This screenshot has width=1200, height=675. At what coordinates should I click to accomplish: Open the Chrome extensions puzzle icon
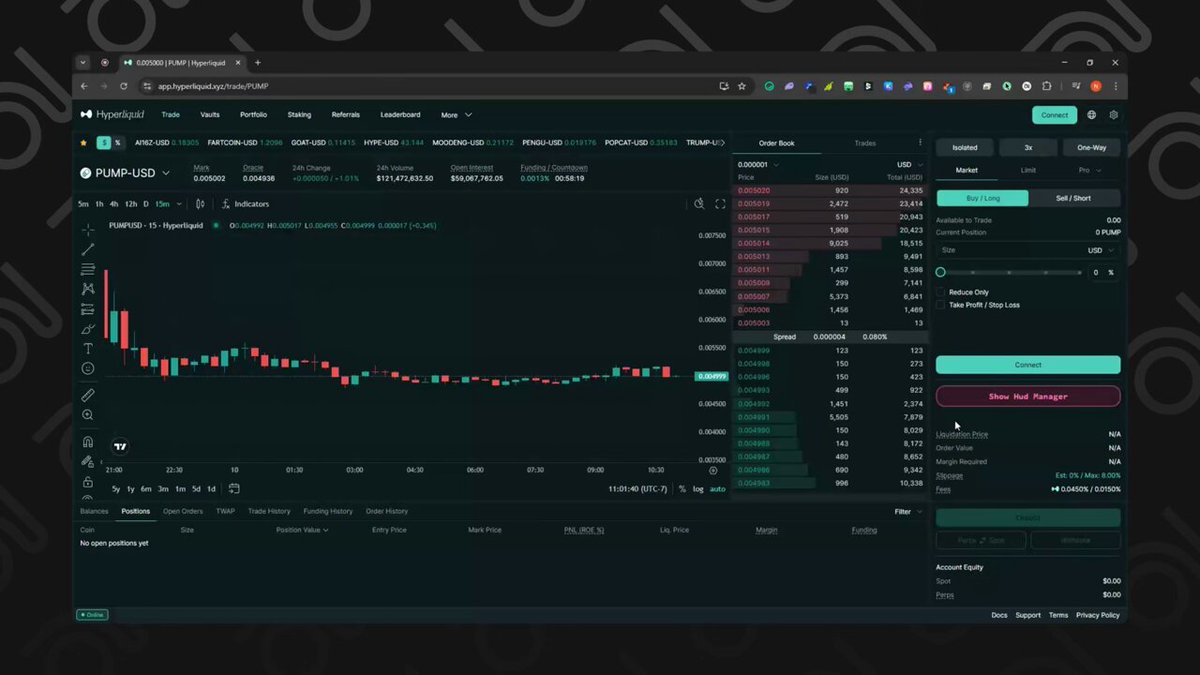(1047, 87)
